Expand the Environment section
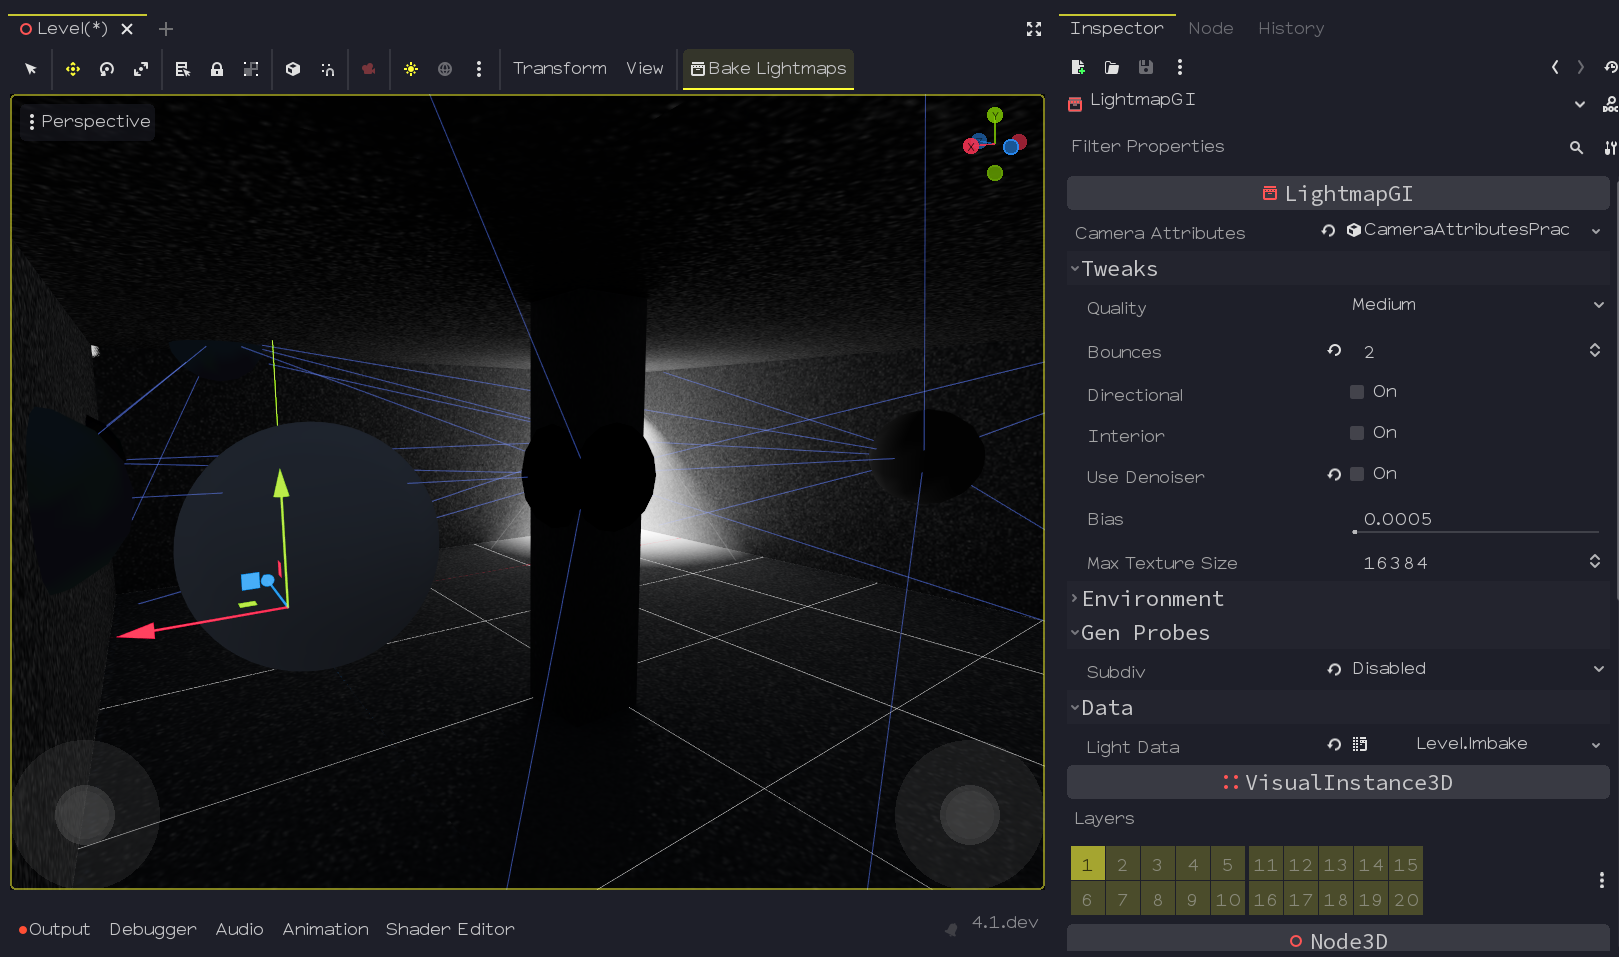Screen dimensions: 1619x957 1152,598
